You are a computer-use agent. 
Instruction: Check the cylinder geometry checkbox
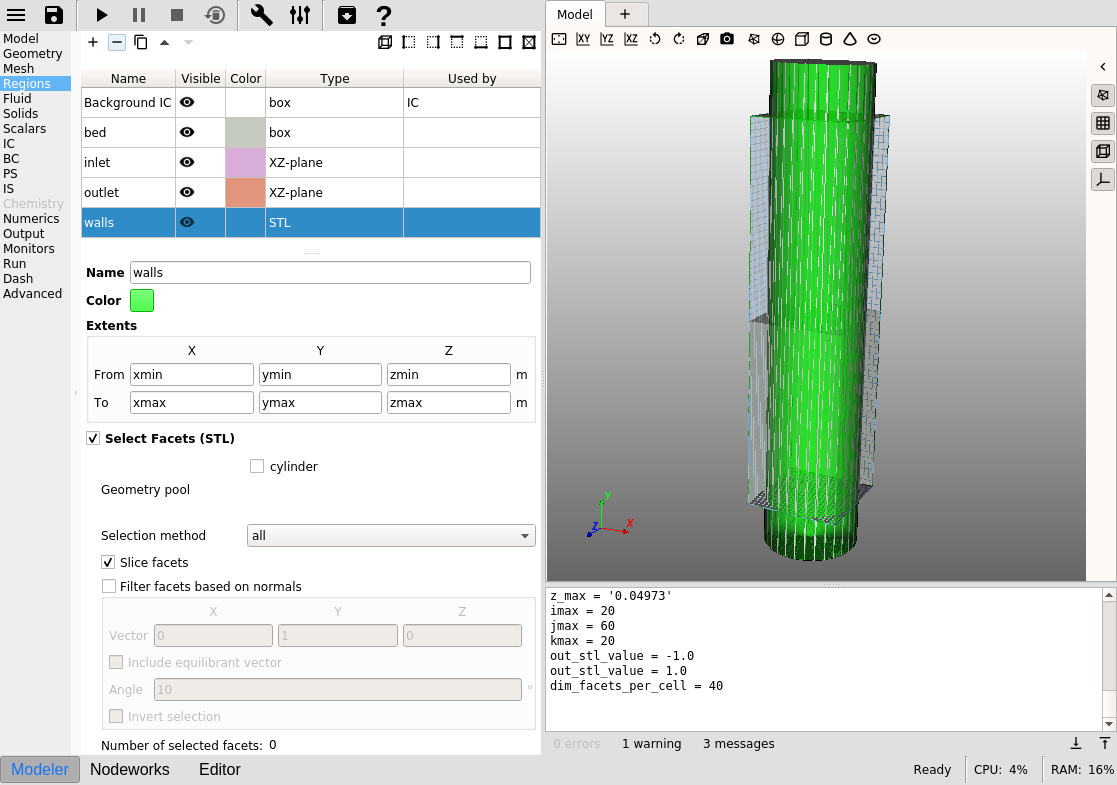(257, 466)
